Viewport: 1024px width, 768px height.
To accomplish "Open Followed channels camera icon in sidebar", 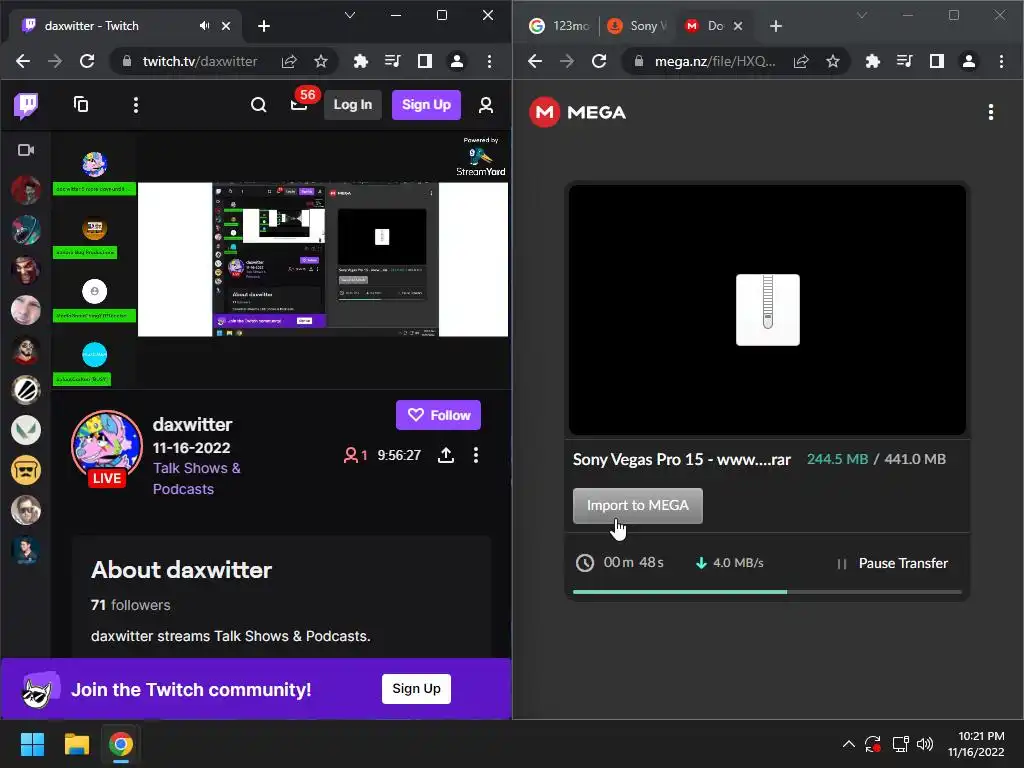I will tap(26, 150).
